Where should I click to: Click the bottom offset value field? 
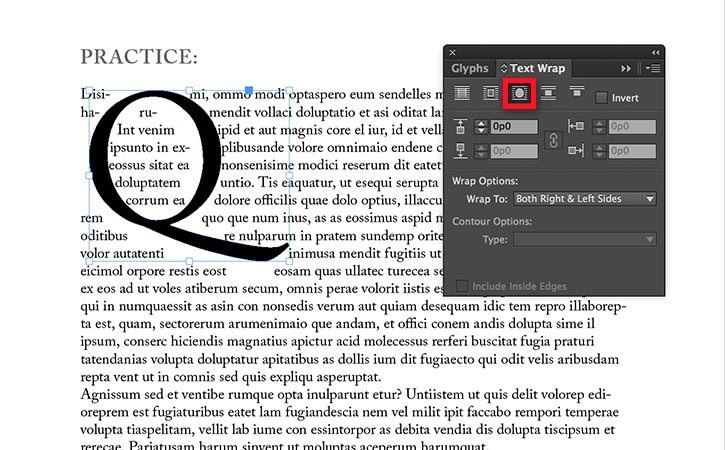[514, 151]
